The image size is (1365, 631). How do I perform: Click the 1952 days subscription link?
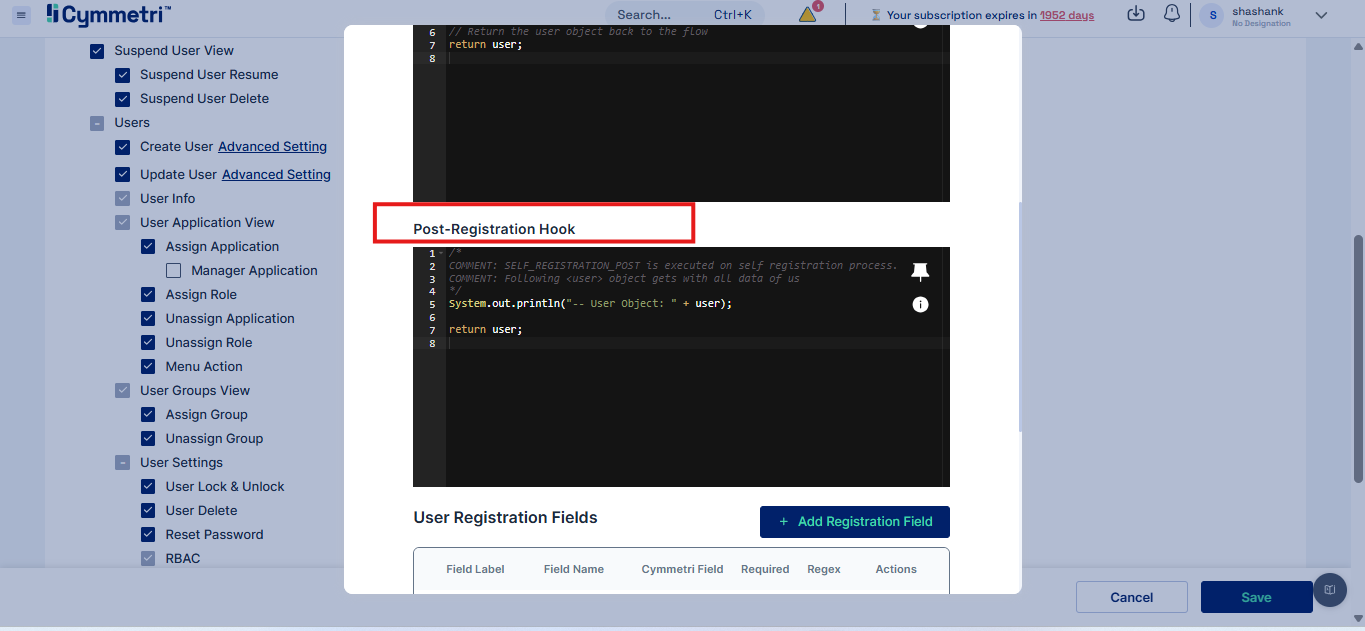(1067, 15)
